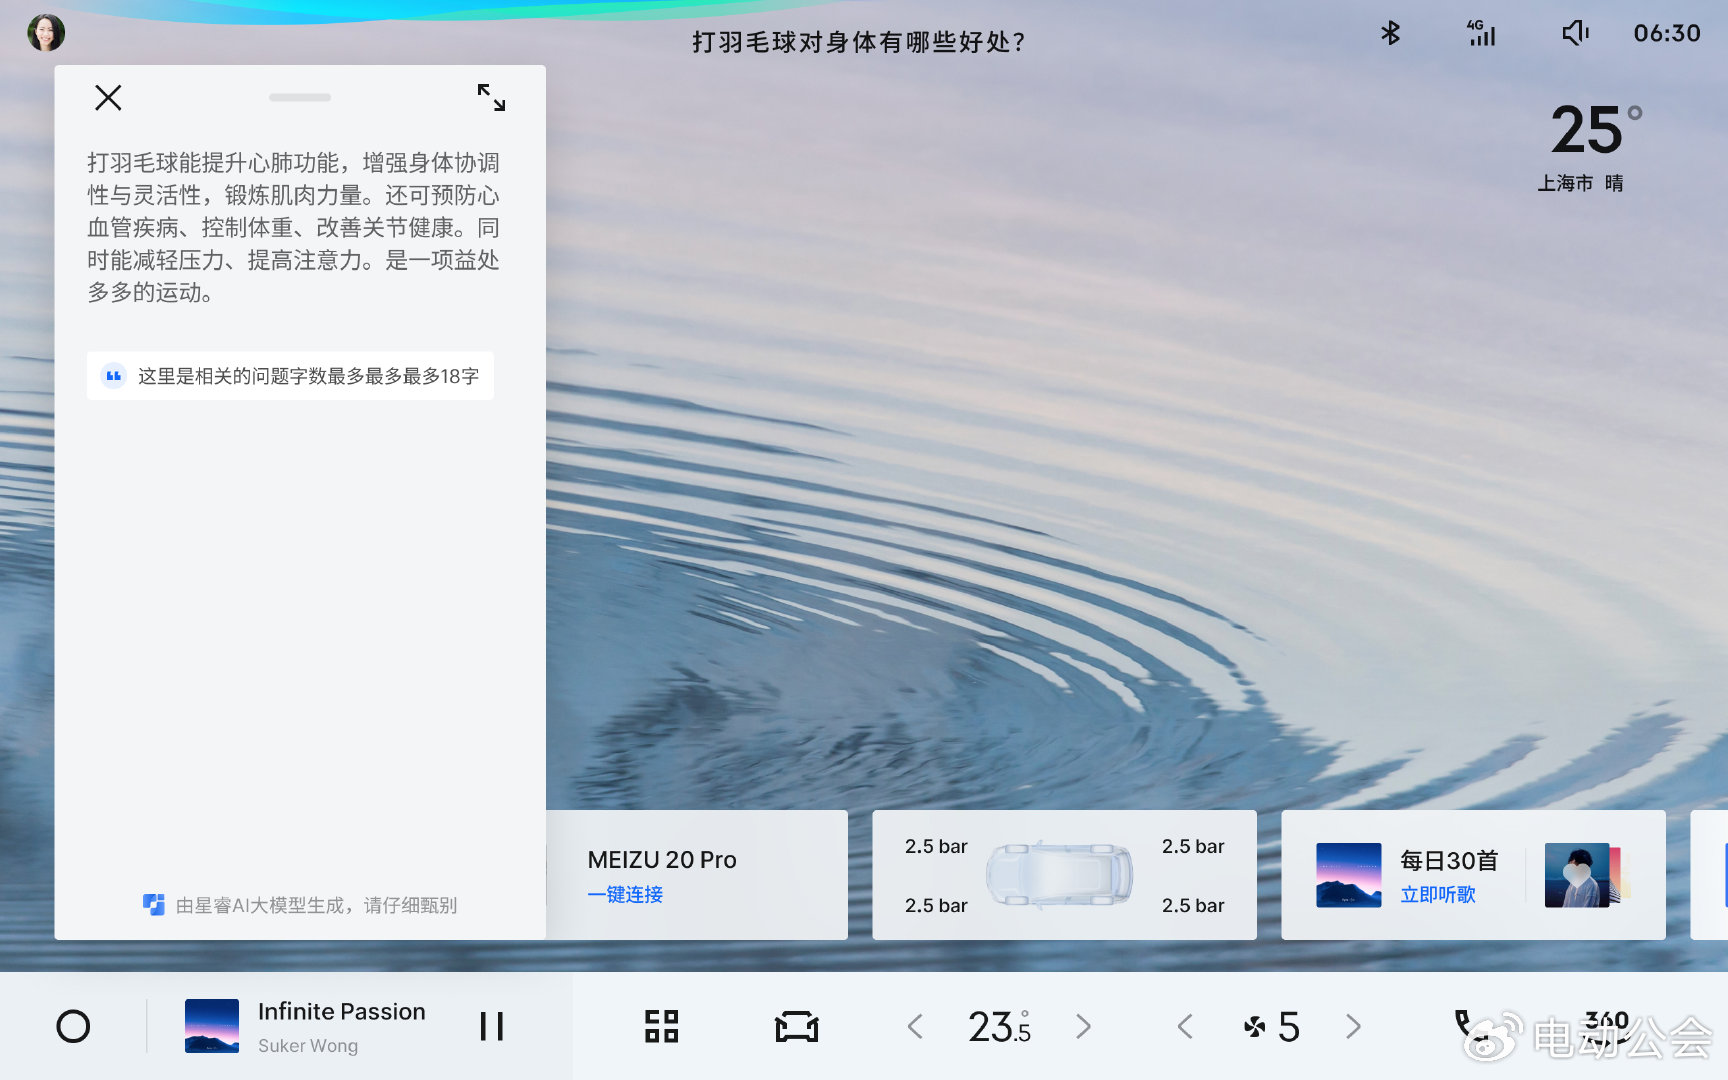Open the tire pressure car image

click(x=1060, y=874)
